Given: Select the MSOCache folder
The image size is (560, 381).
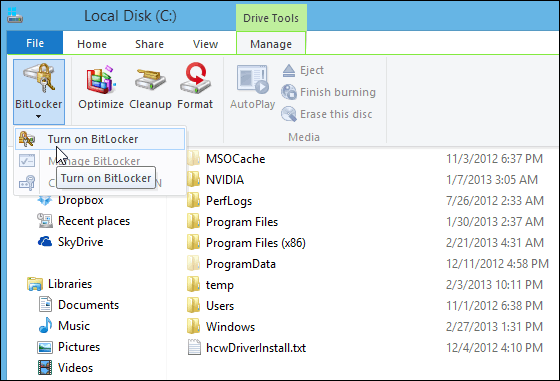Looking at the screenshot, I should pos(236,159).
